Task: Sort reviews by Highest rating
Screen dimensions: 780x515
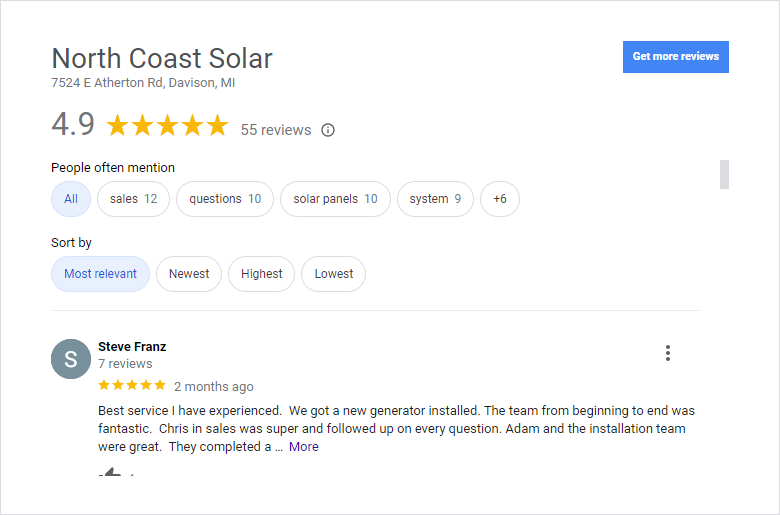Action: [x=262, y=274]
